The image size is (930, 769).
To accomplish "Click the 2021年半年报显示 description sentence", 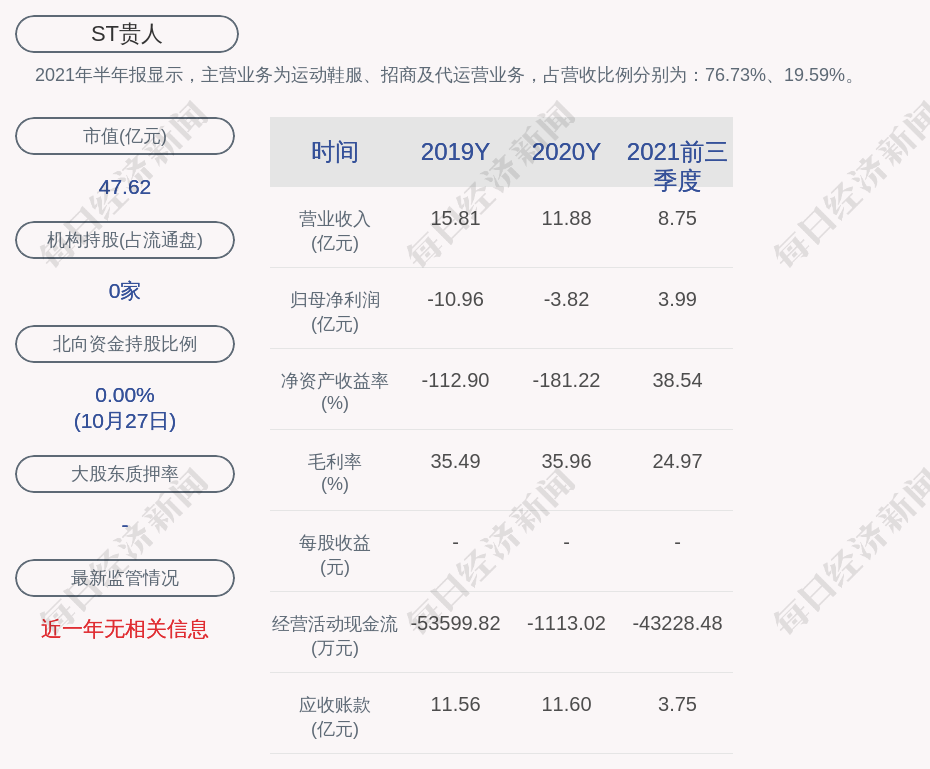I will tap(445, 75).
